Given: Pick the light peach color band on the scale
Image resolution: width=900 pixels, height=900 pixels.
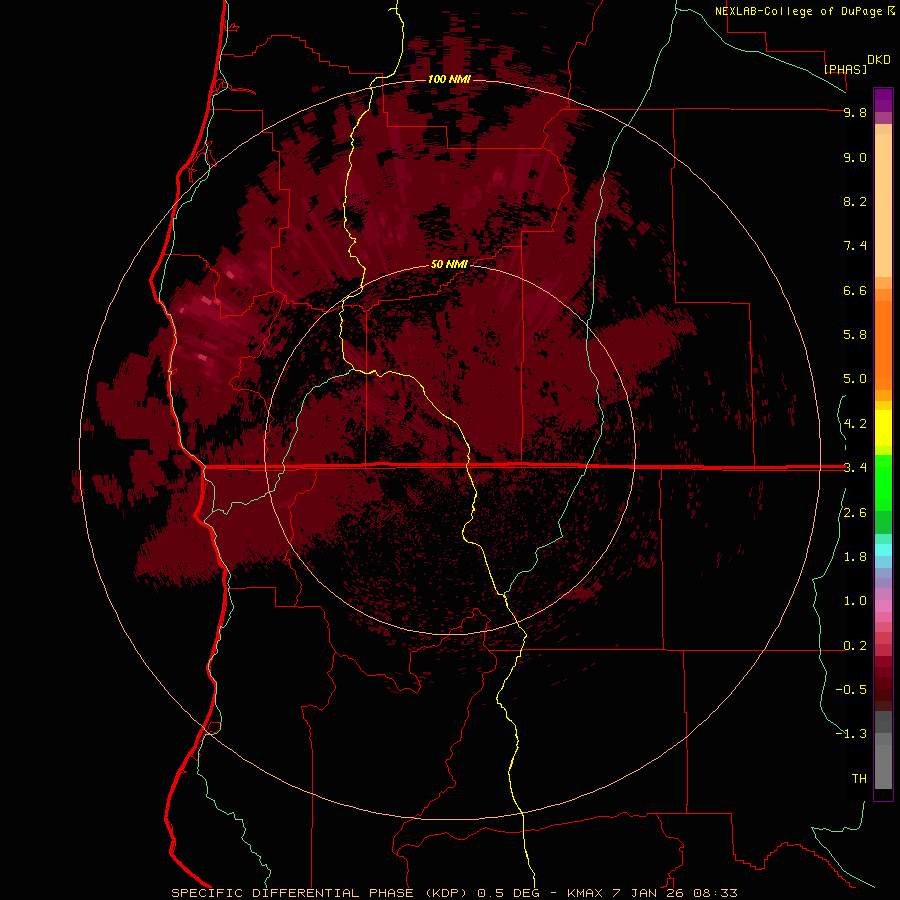Looking at the screenshot, I should (x=883, y=205).
